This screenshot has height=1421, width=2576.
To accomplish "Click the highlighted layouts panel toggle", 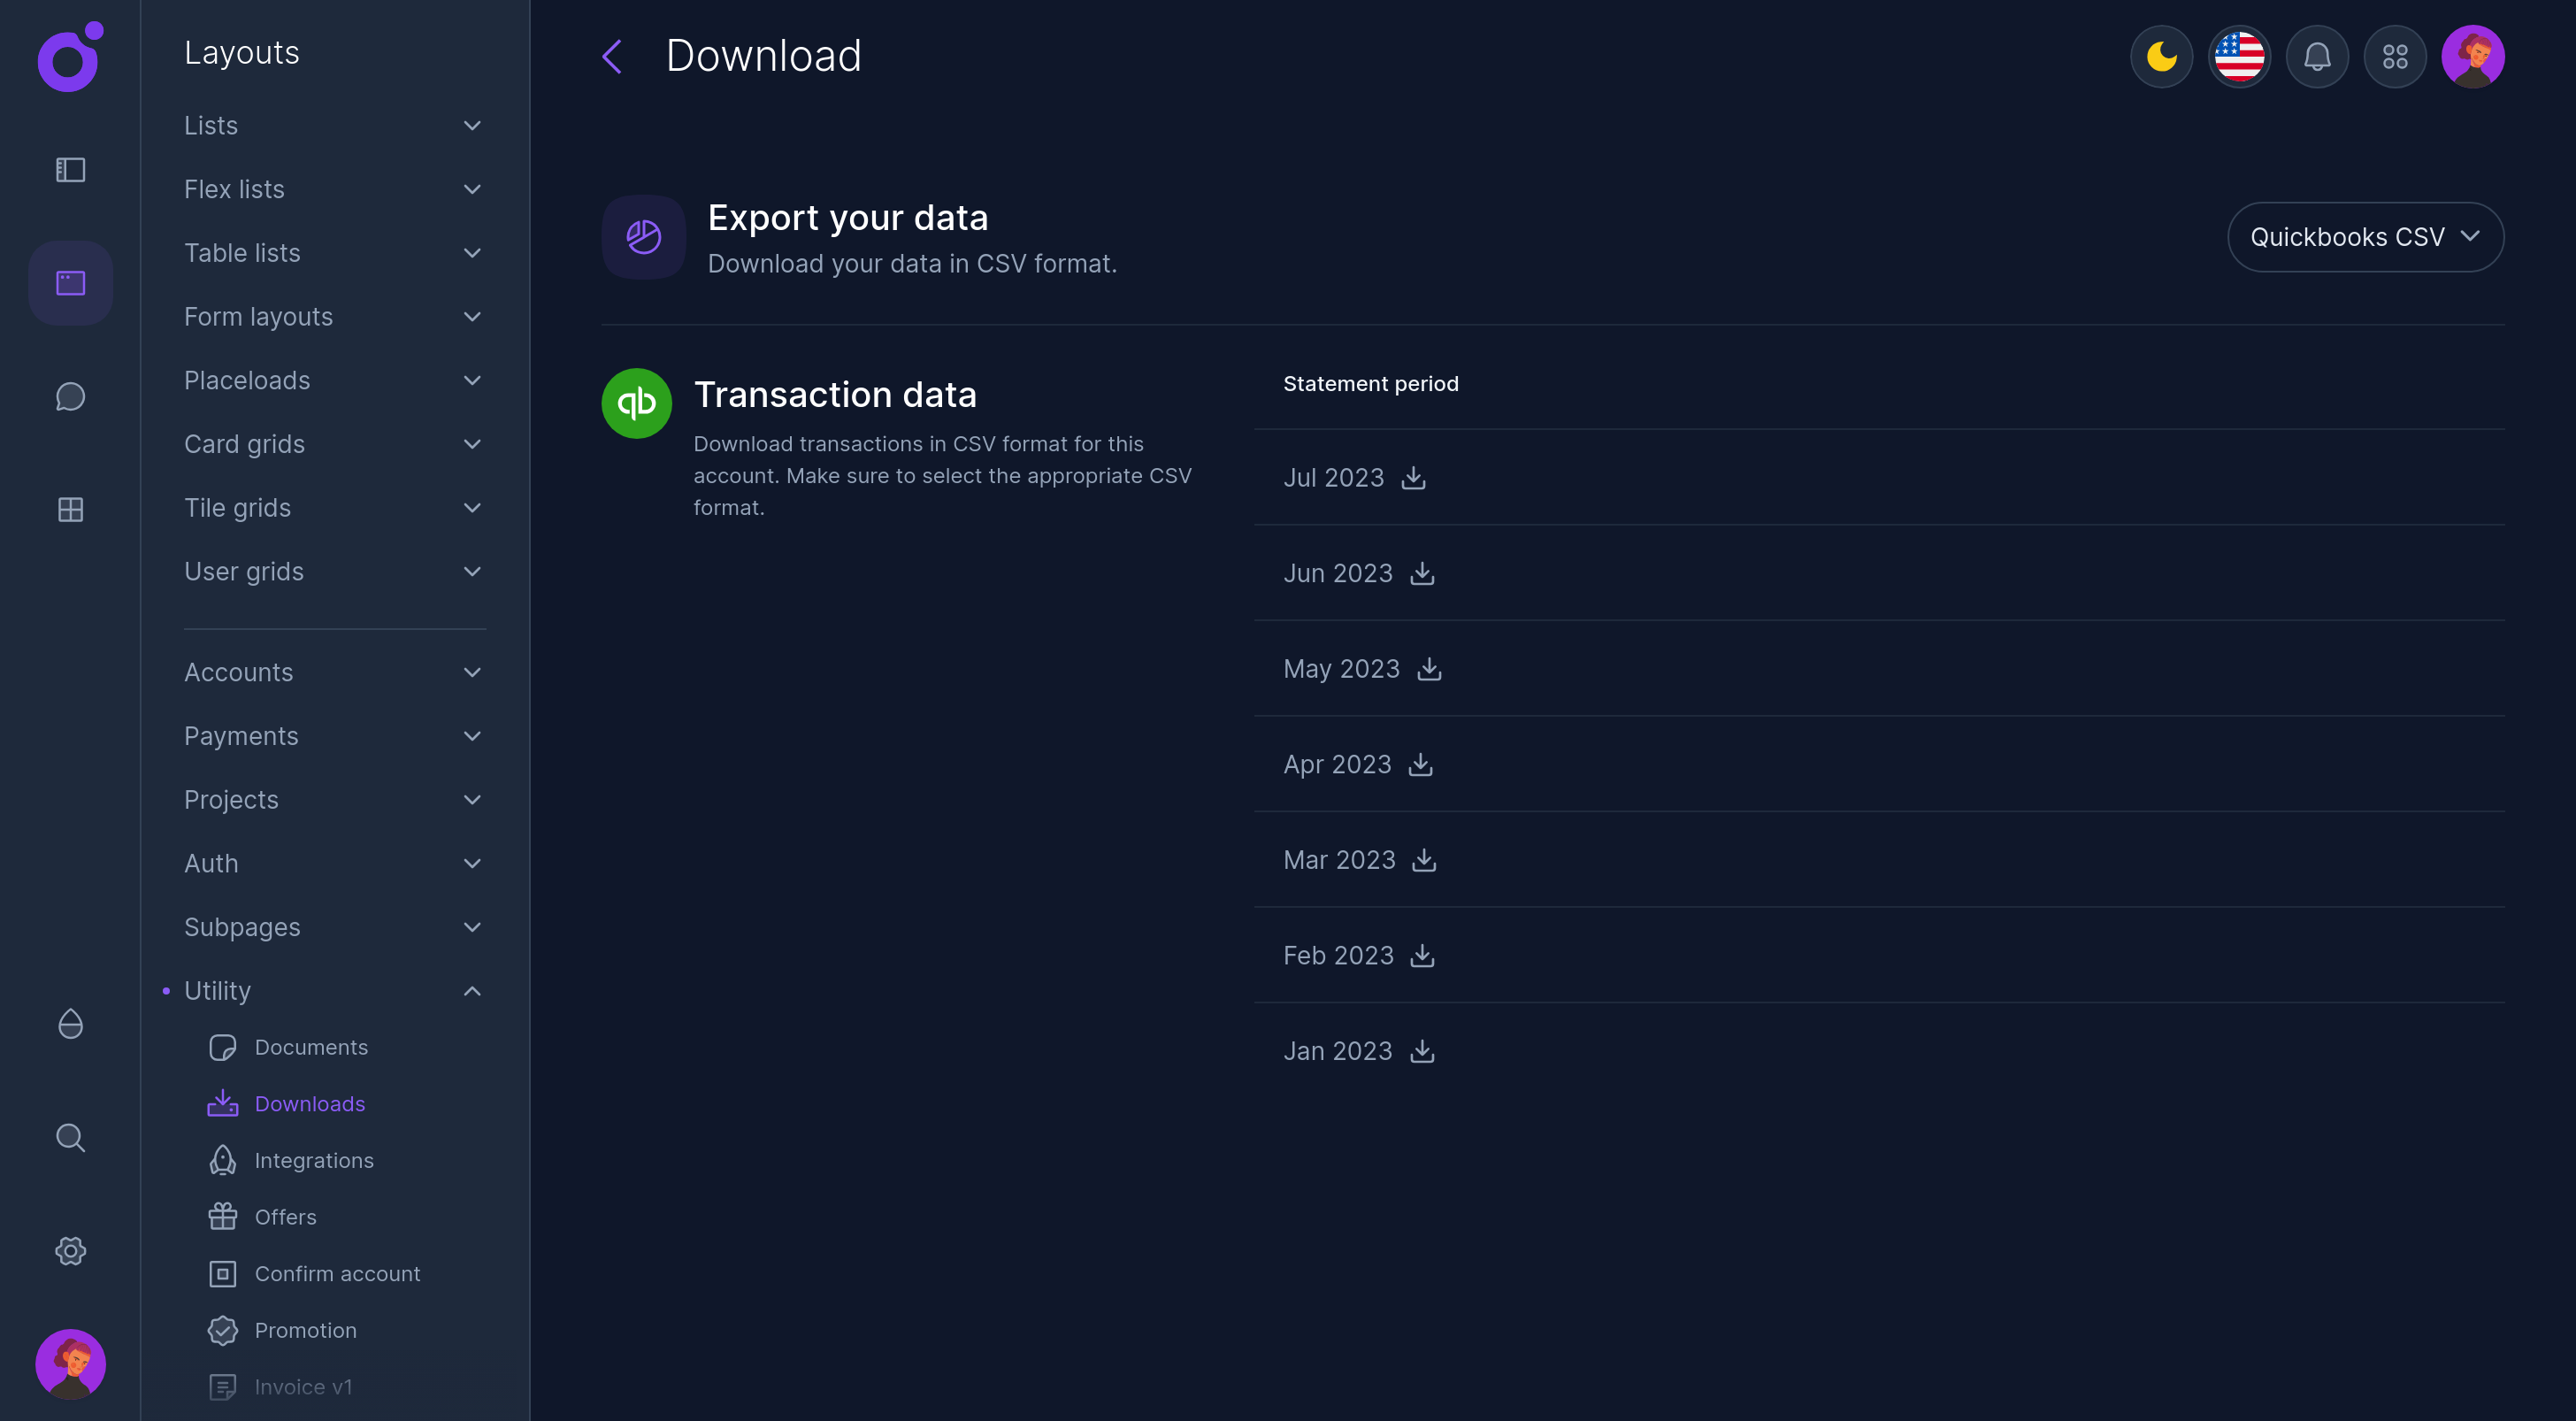I will 70,283.
